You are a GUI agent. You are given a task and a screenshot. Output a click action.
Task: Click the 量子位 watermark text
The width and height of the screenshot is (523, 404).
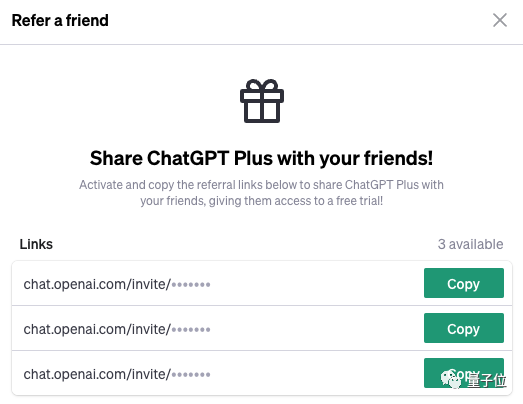tap(487, 380)
